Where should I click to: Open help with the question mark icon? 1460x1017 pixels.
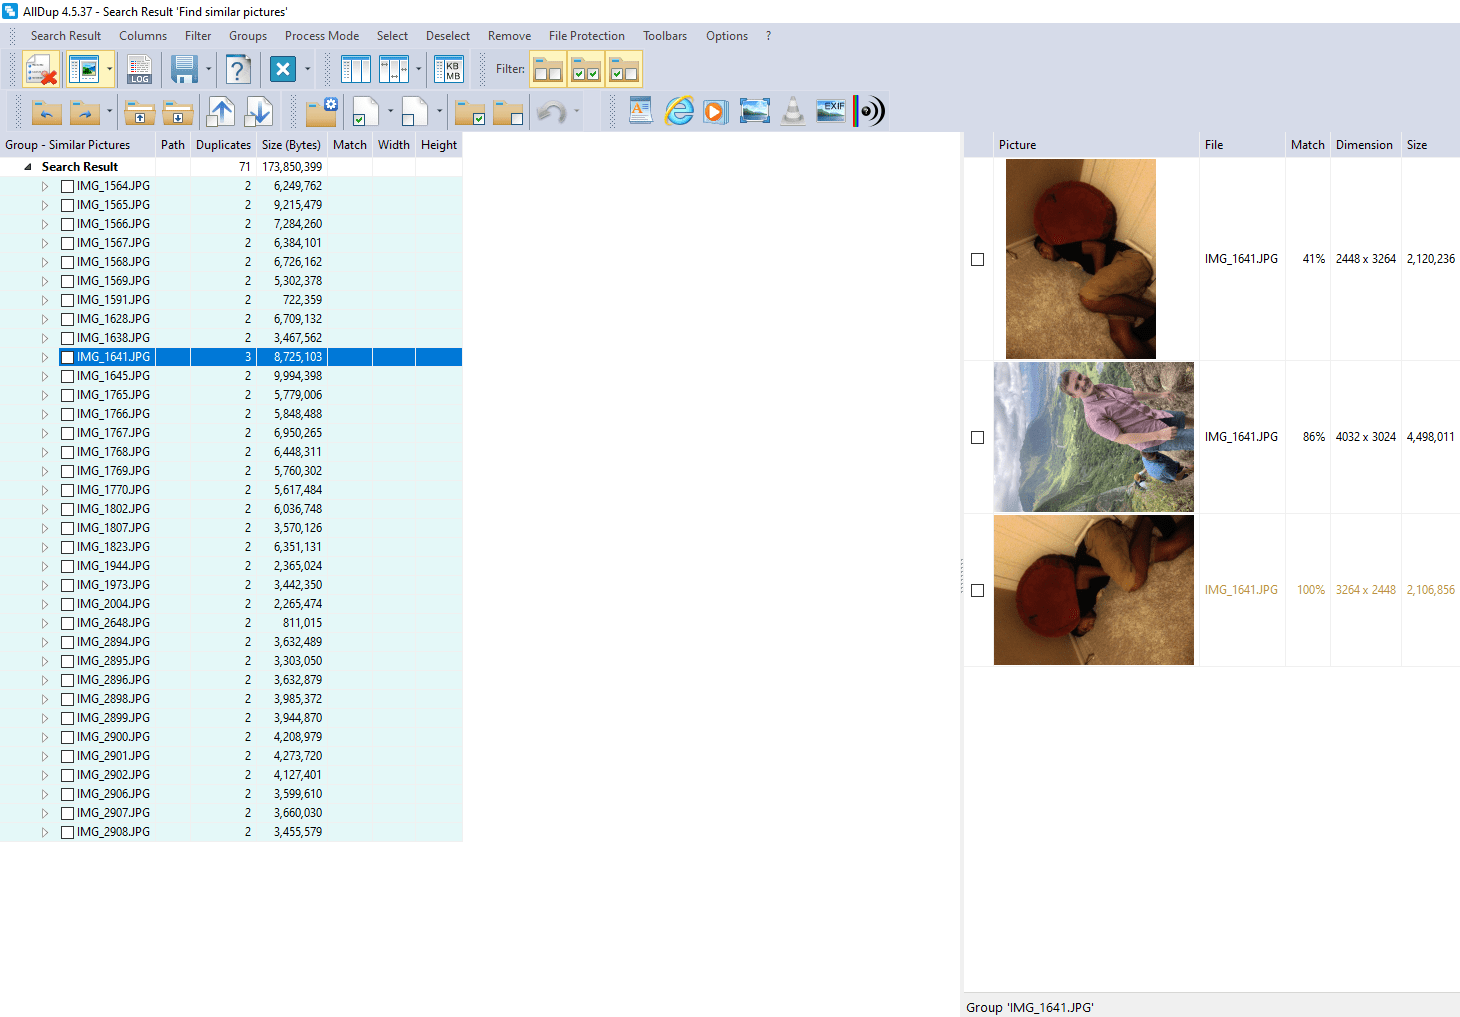(237, 70)
